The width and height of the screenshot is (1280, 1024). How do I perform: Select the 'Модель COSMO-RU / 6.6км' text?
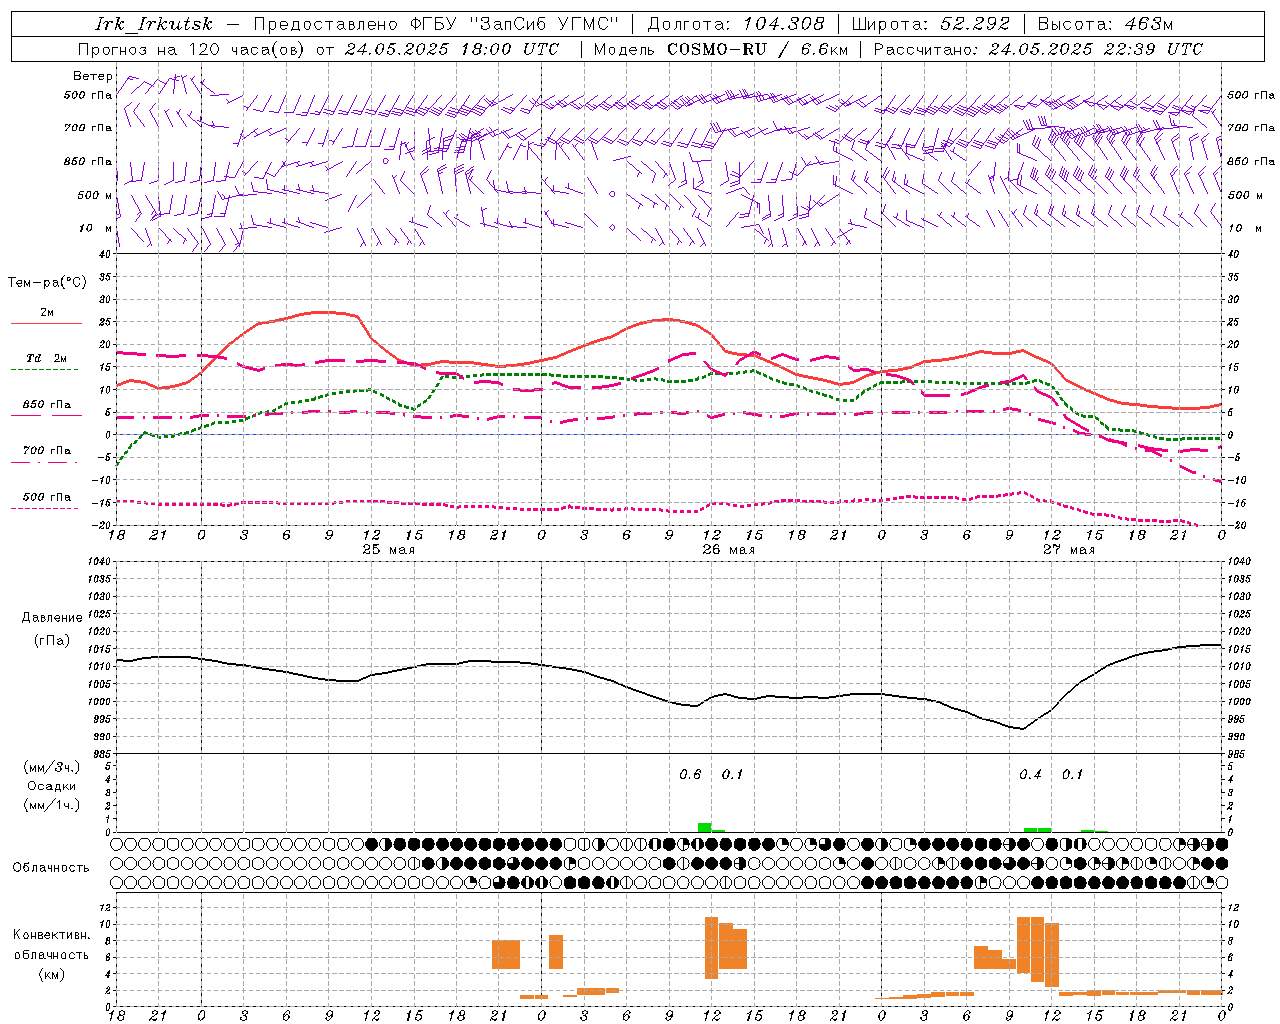721,49
